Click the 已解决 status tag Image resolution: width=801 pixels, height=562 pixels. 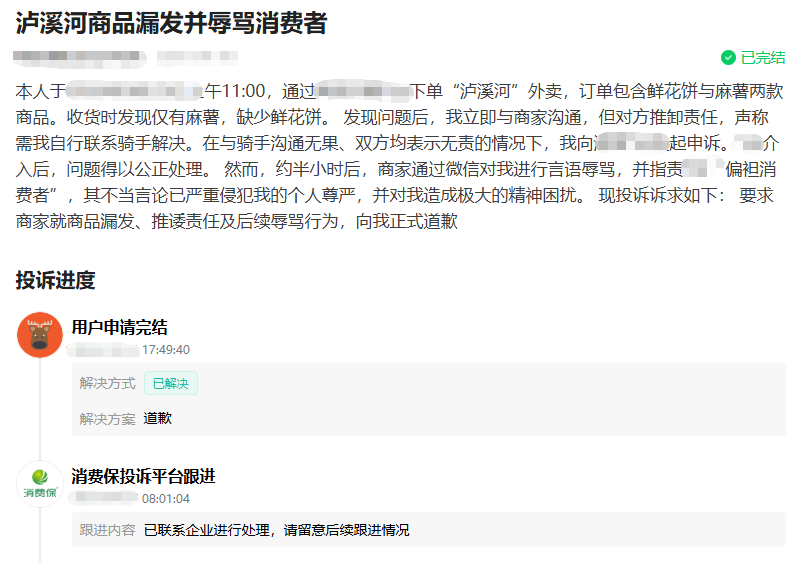[171, 383]
